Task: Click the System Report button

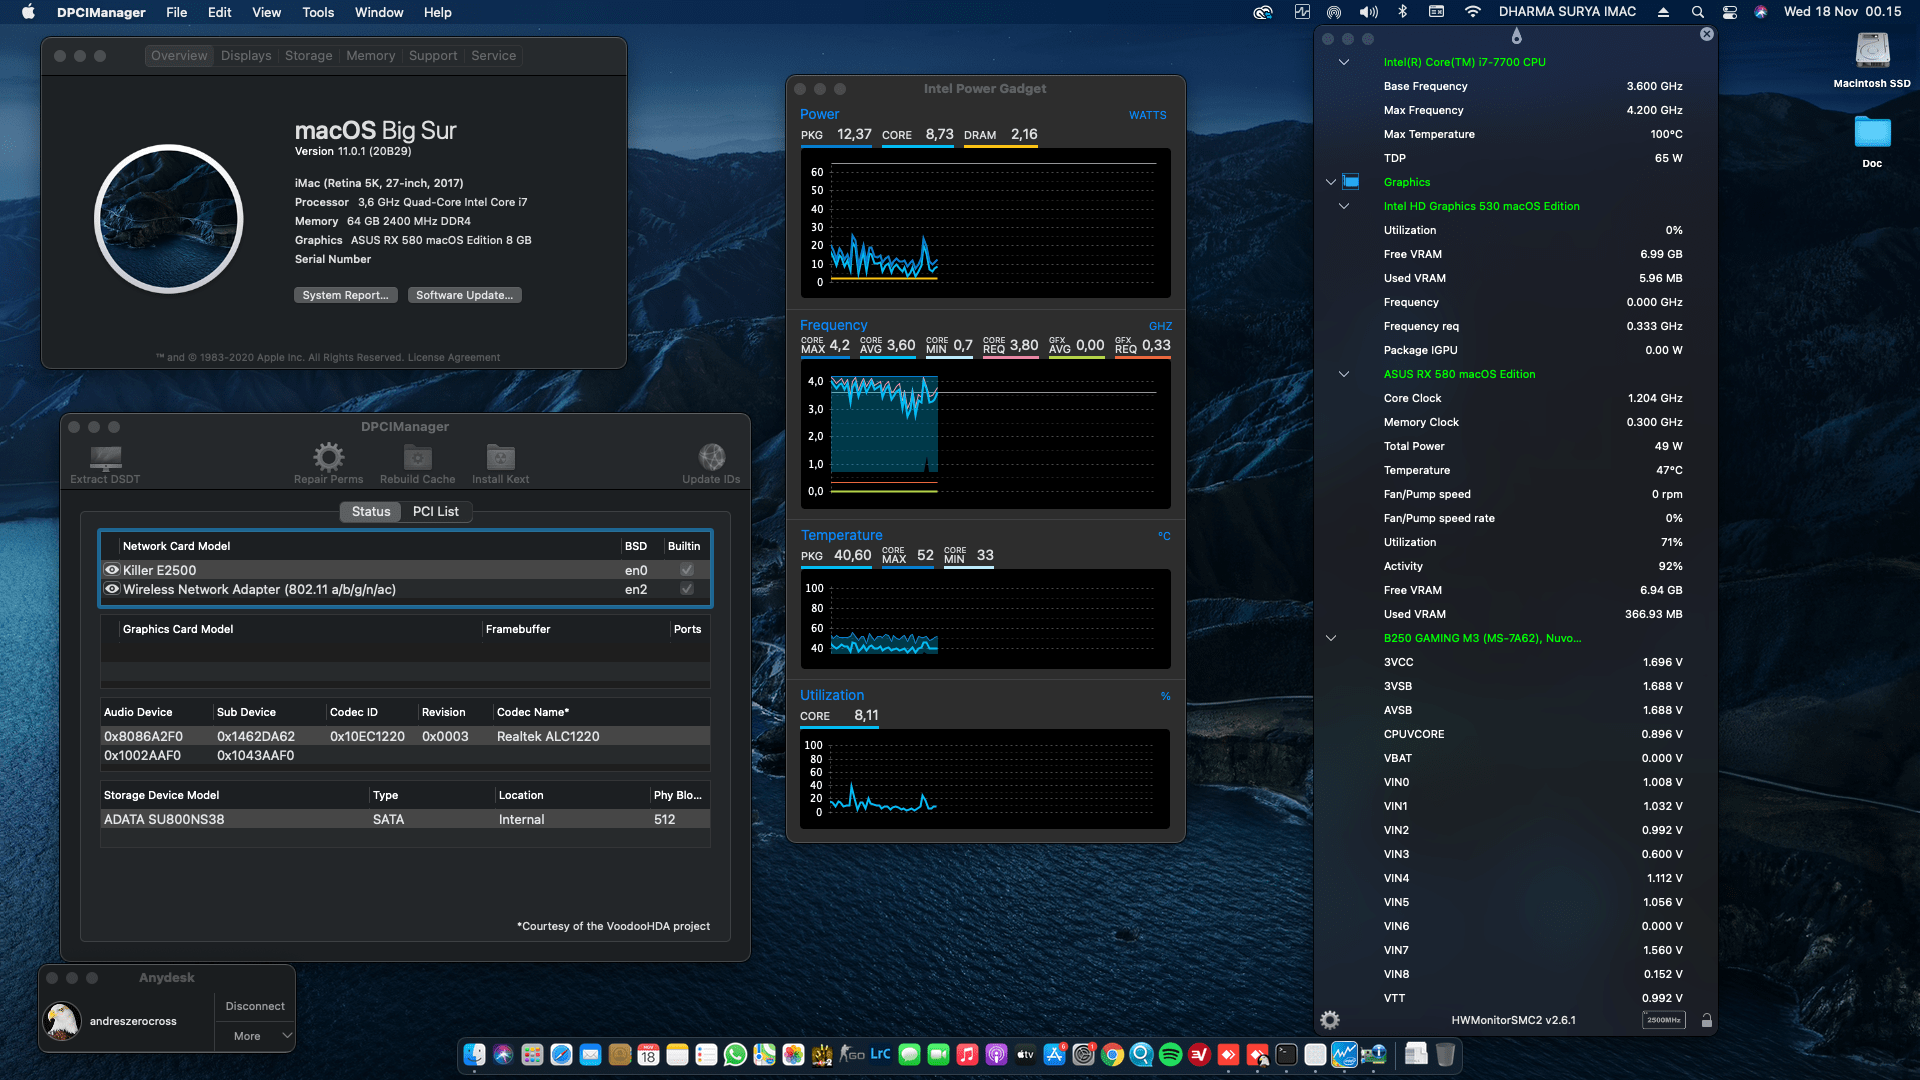Action: point(345,294)
